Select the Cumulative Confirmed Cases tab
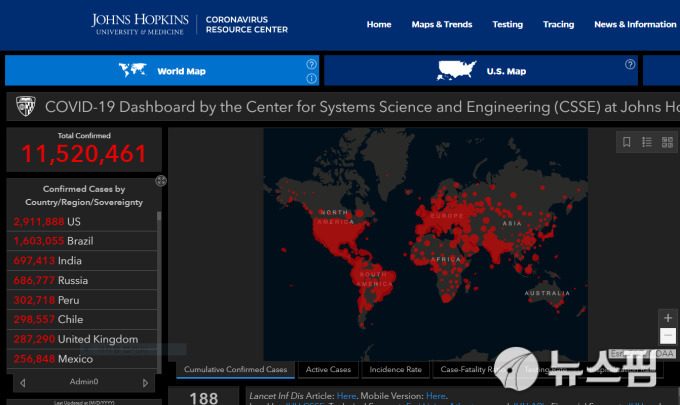 [x=235, y=369]
